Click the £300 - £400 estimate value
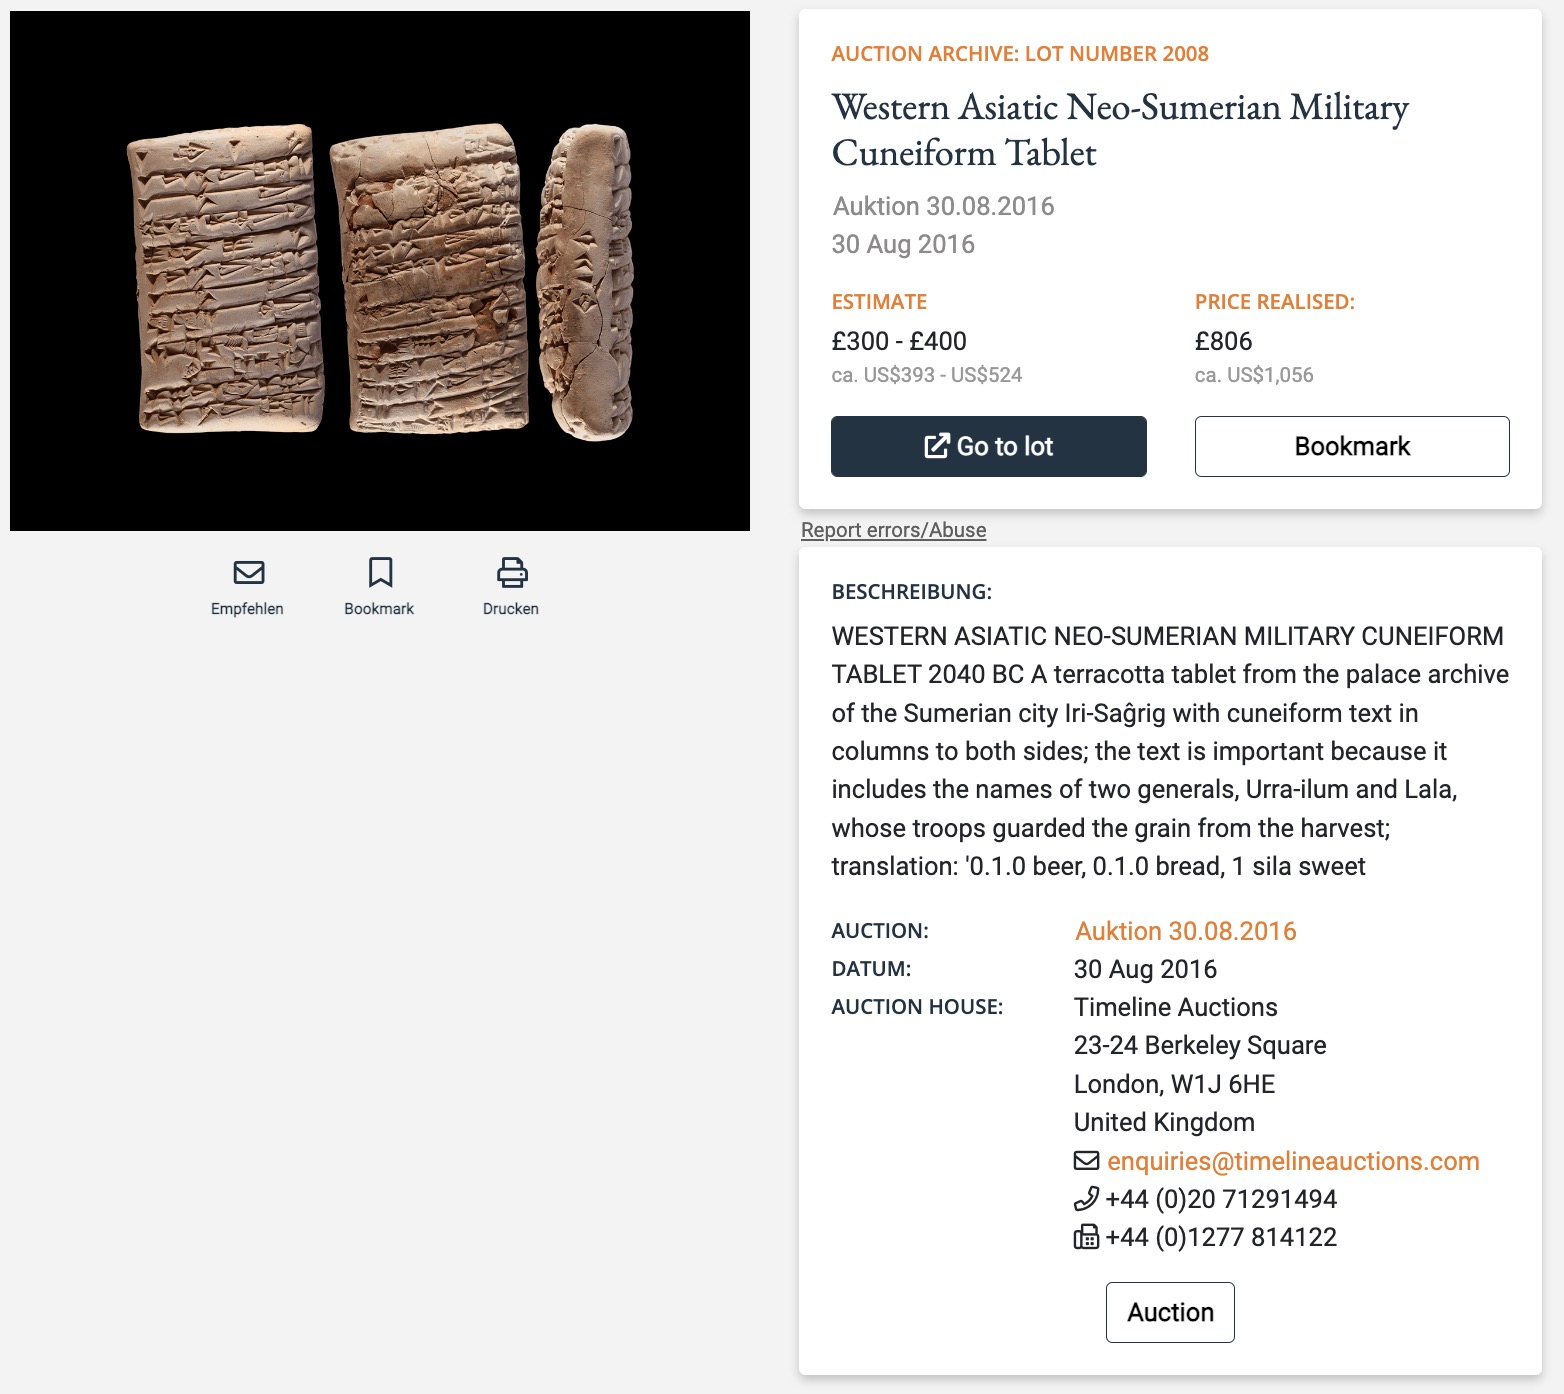 tap(898, 341)
